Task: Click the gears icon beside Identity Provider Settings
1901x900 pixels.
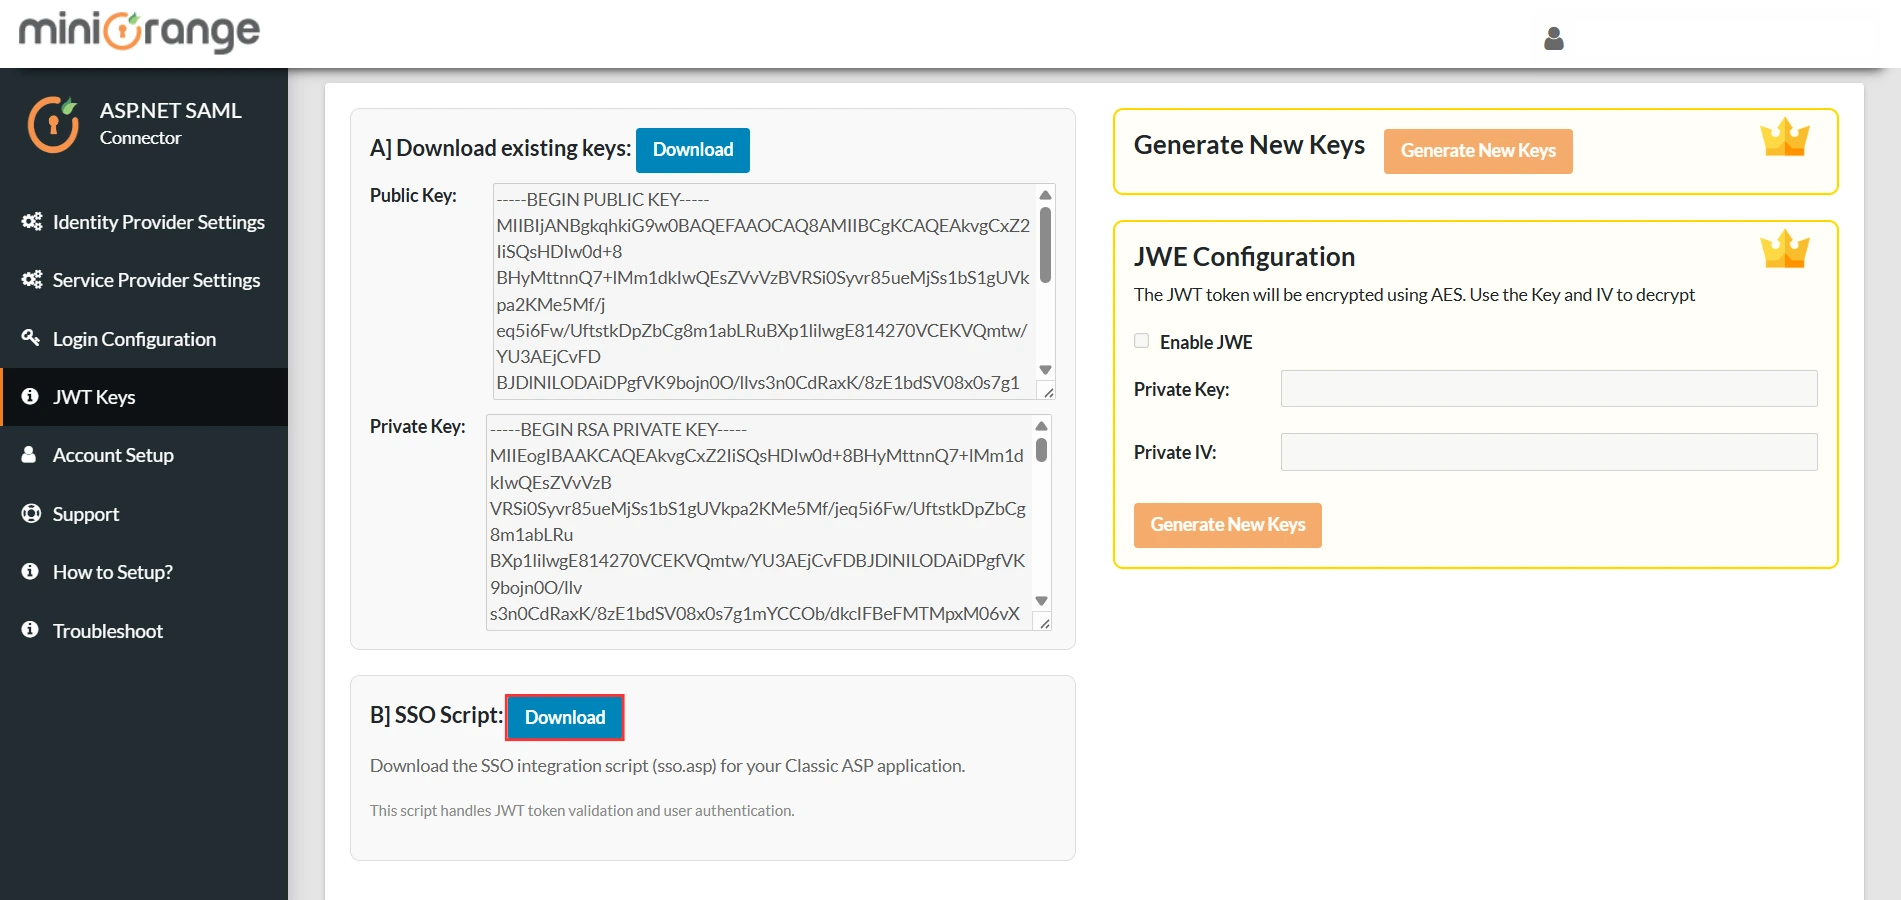Action: point(32,221)
